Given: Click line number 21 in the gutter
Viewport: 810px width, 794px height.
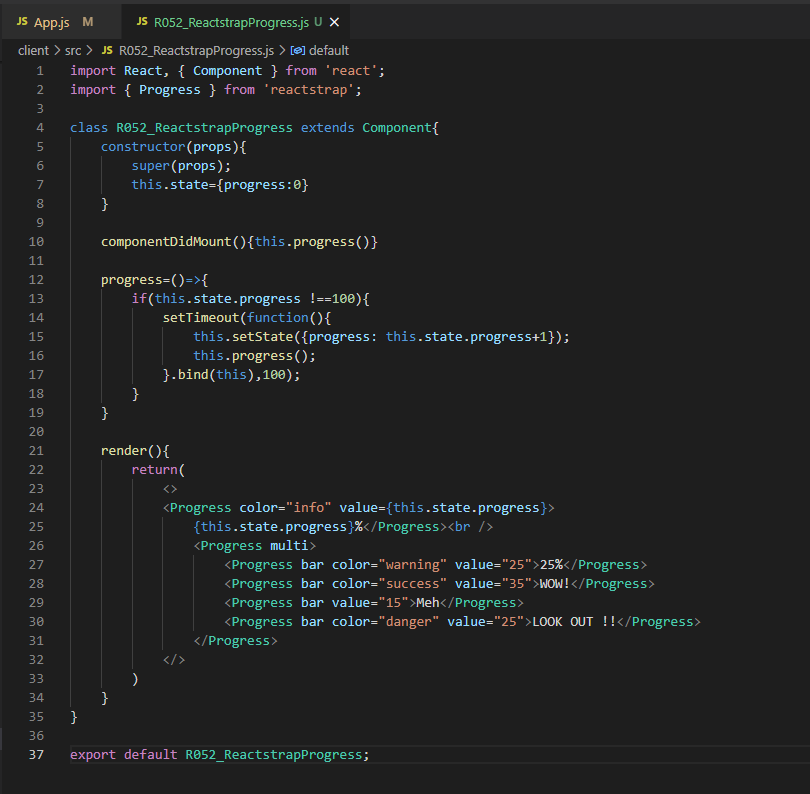Looking at the screenshot, I should pyautogui.click(x=36, y=450).
